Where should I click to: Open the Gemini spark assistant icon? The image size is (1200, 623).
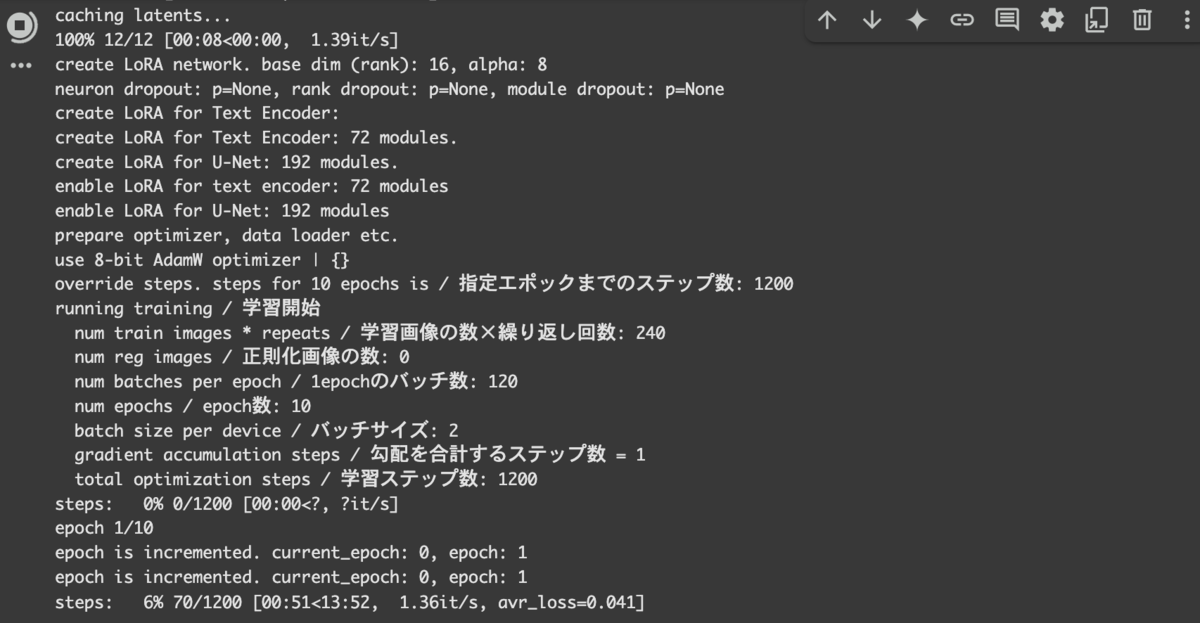(917, 19)
